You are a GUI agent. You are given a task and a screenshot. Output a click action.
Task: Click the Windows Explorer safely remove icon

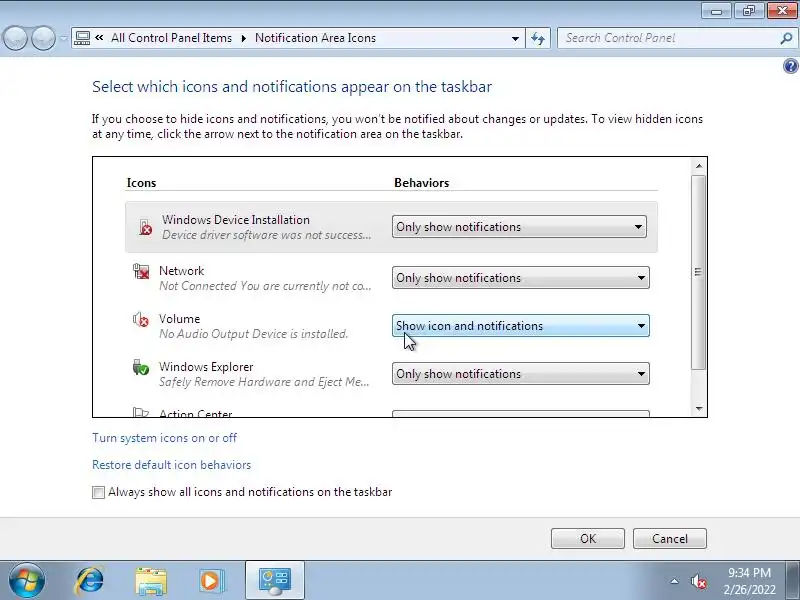(x=140, y=367)
